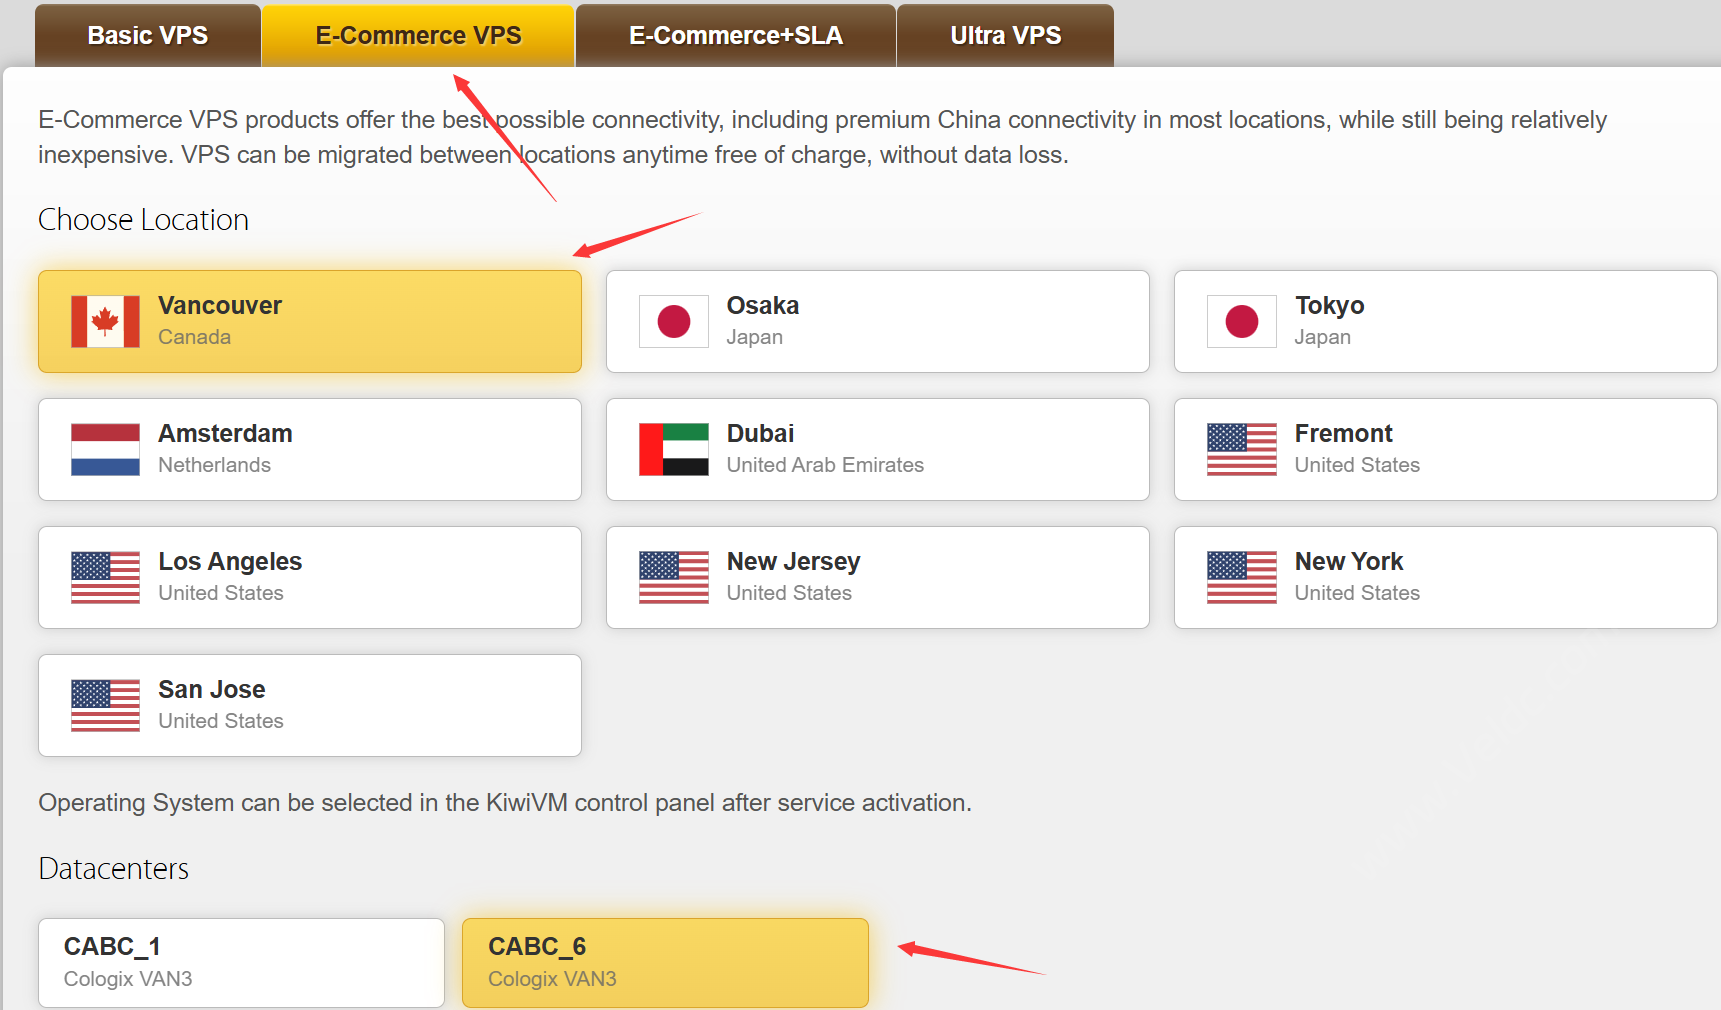Click the KiwiVM operating system note
This screenshot has height=1010, width=1721.
(505, 803)
